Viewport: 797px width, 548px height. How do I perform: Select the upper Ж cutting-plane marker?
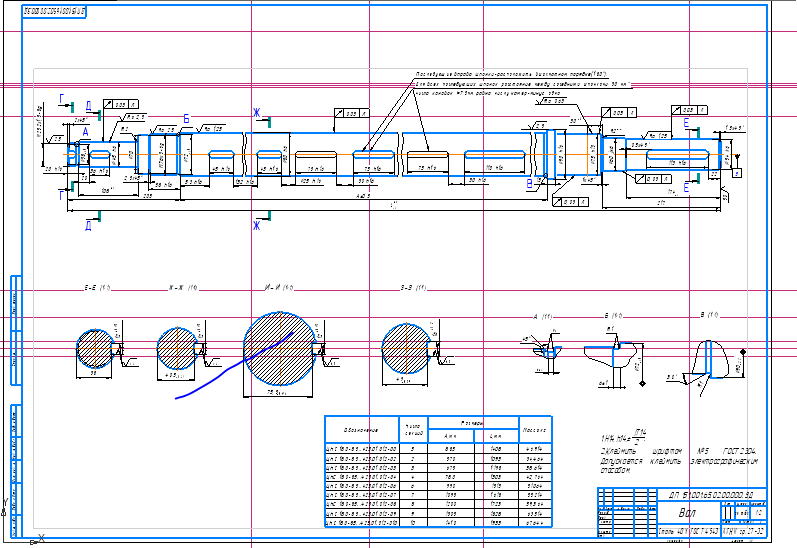point(257,111)
